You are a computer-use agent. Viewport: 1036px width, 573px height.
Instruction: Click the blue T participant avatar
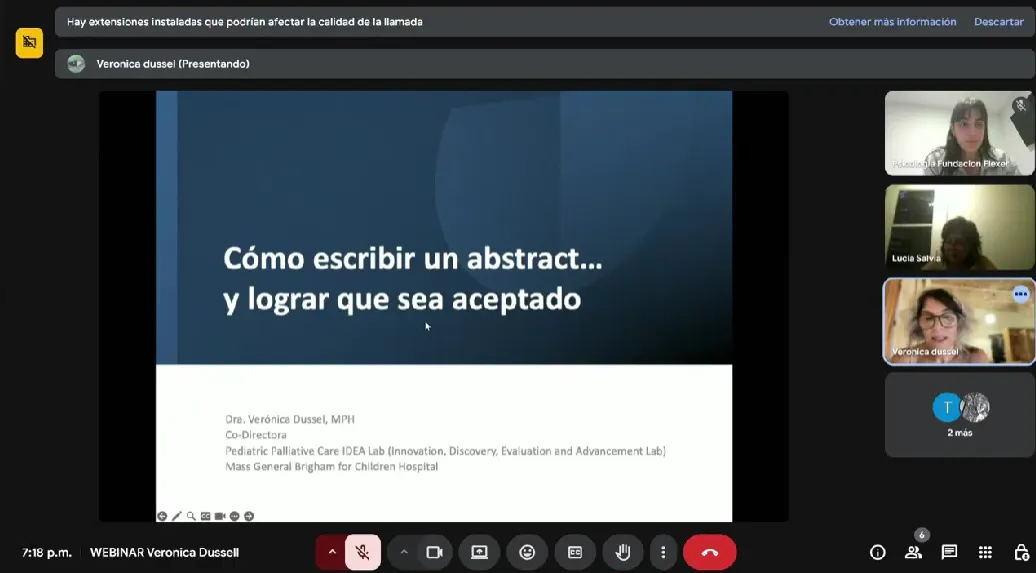(946, 407)
